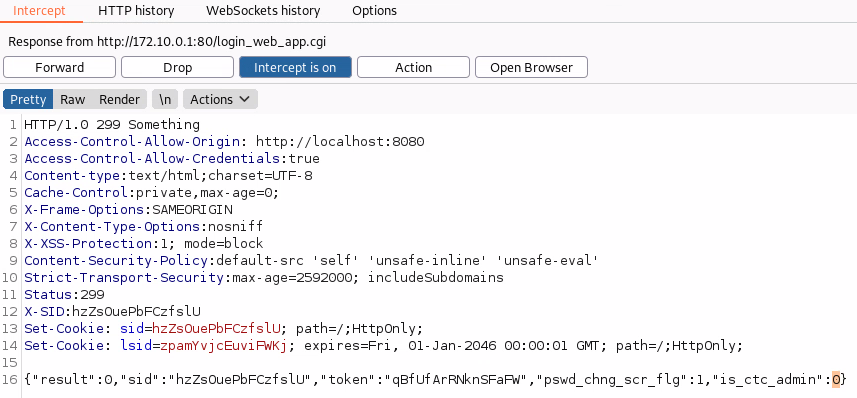Viewport: 857px width, 398px height.
Task: Click the "result":0 JSON field
Action: tap(72, 379)
